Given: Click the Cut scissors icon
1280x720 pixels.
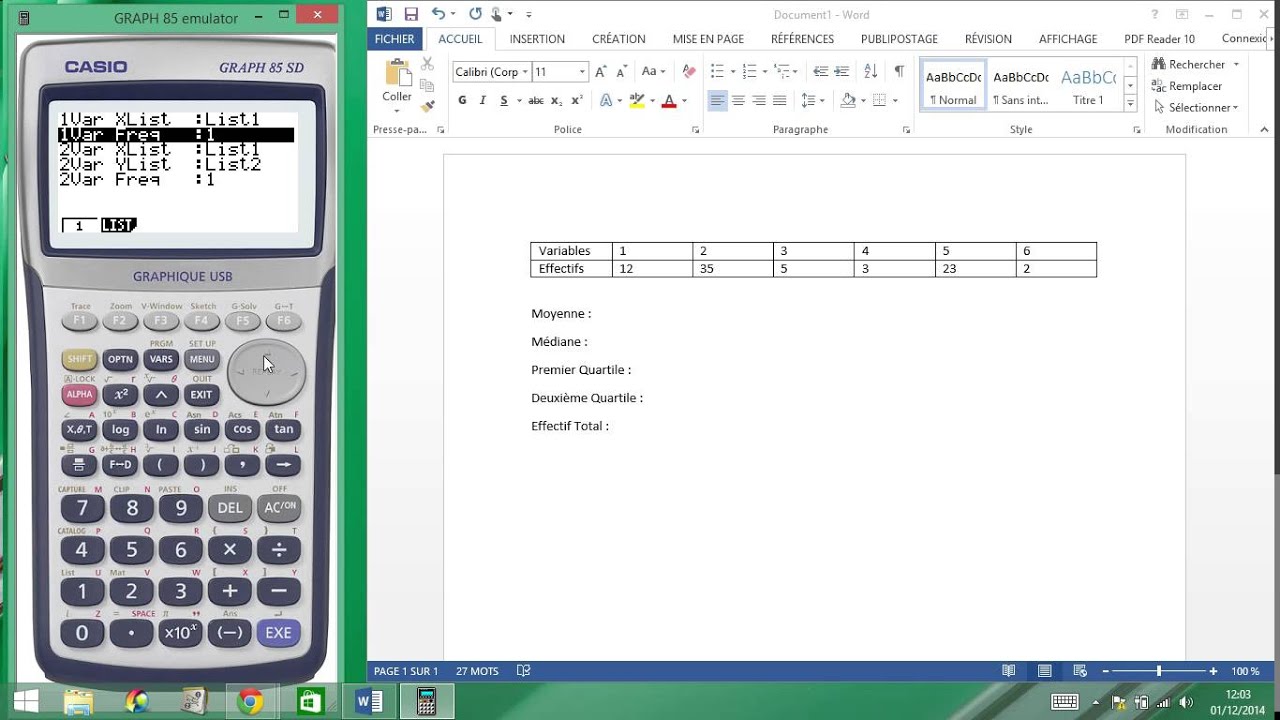Looking at the screenshot, I should 427,63.
